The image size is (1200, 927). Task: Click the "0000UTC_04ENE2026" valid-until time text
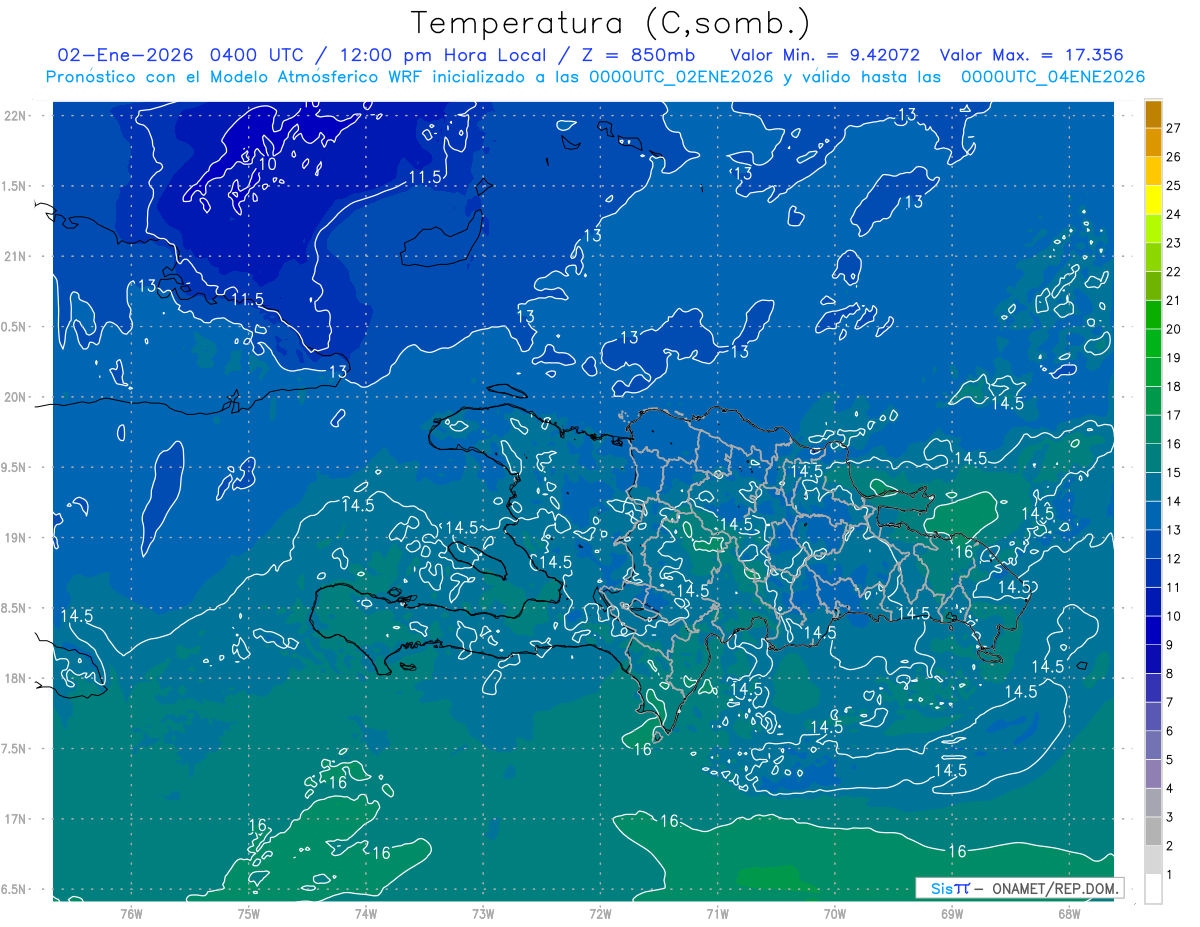point(1053,77)
